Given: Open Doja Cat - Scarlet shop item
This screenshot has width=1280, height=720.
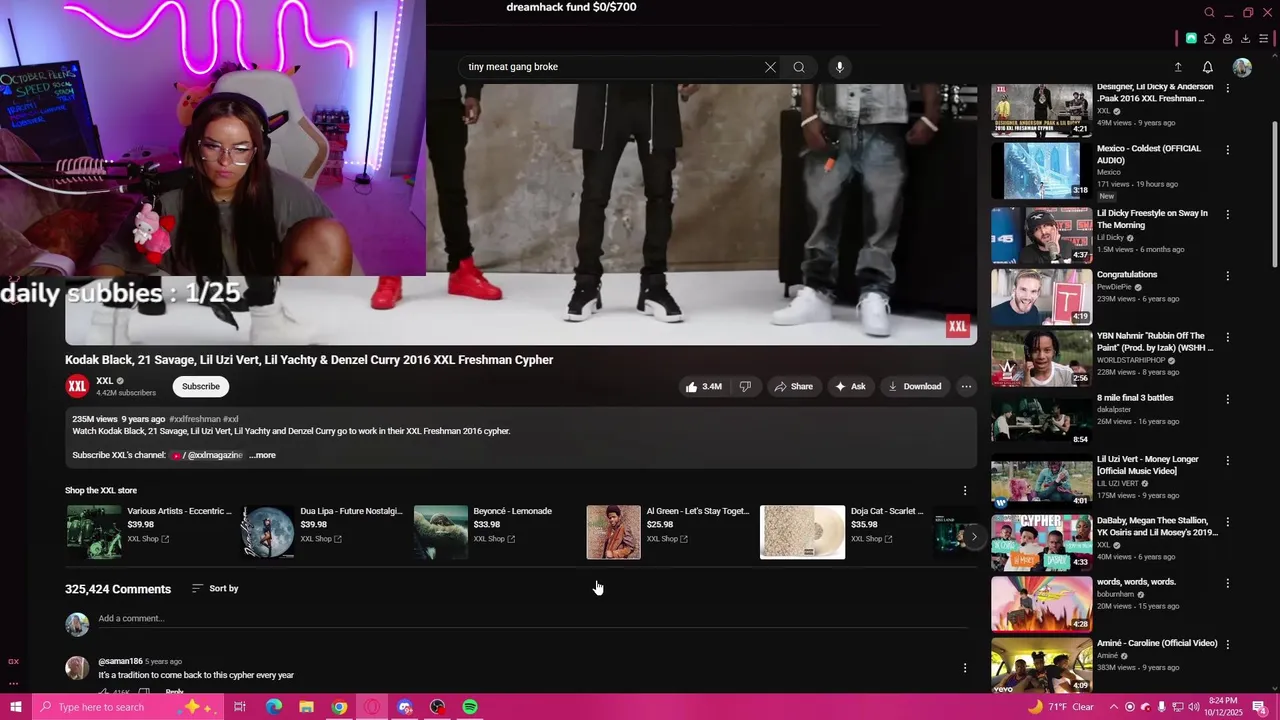Looking at the screenshot, I should tap(842, 532).
